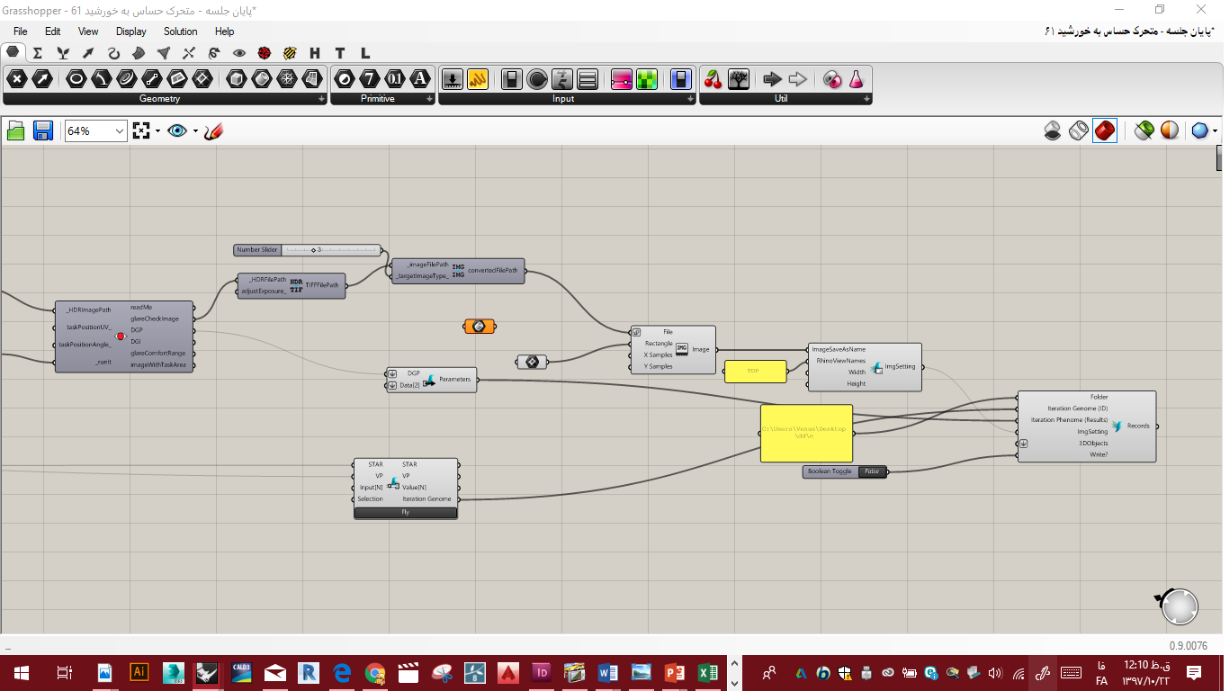Toggle the preview eye icon in canvas toolbar
Screen dimensions: 1224x691
click(177, 131)
